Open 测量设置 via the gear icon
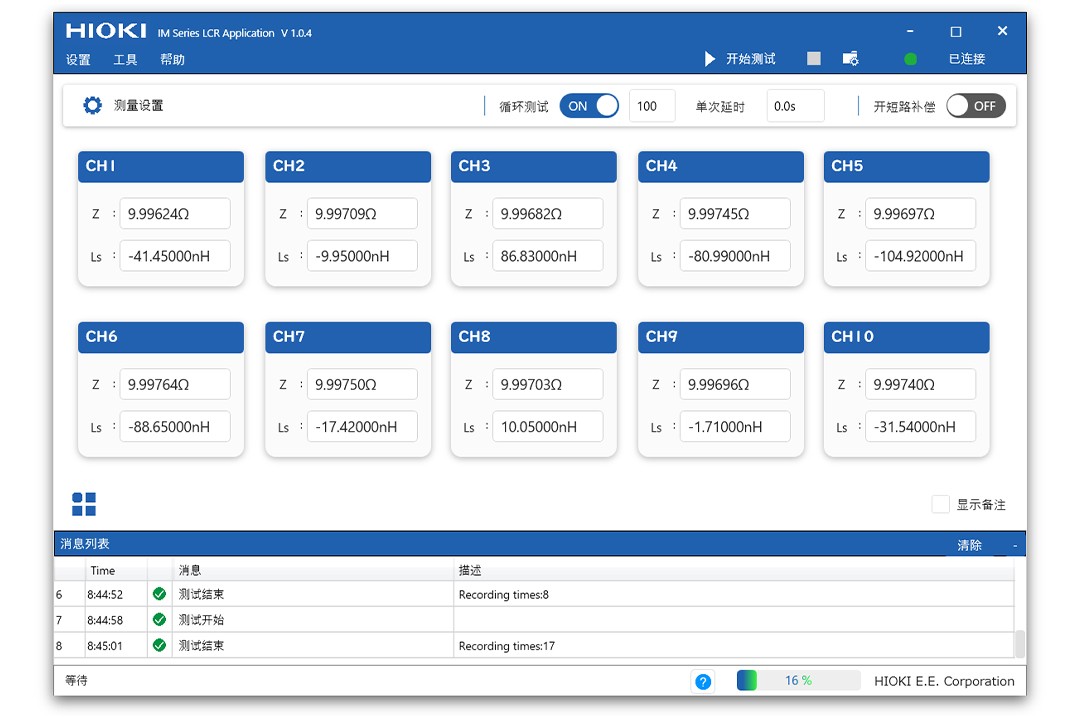 pyautogui.click(x=93, y=106)
